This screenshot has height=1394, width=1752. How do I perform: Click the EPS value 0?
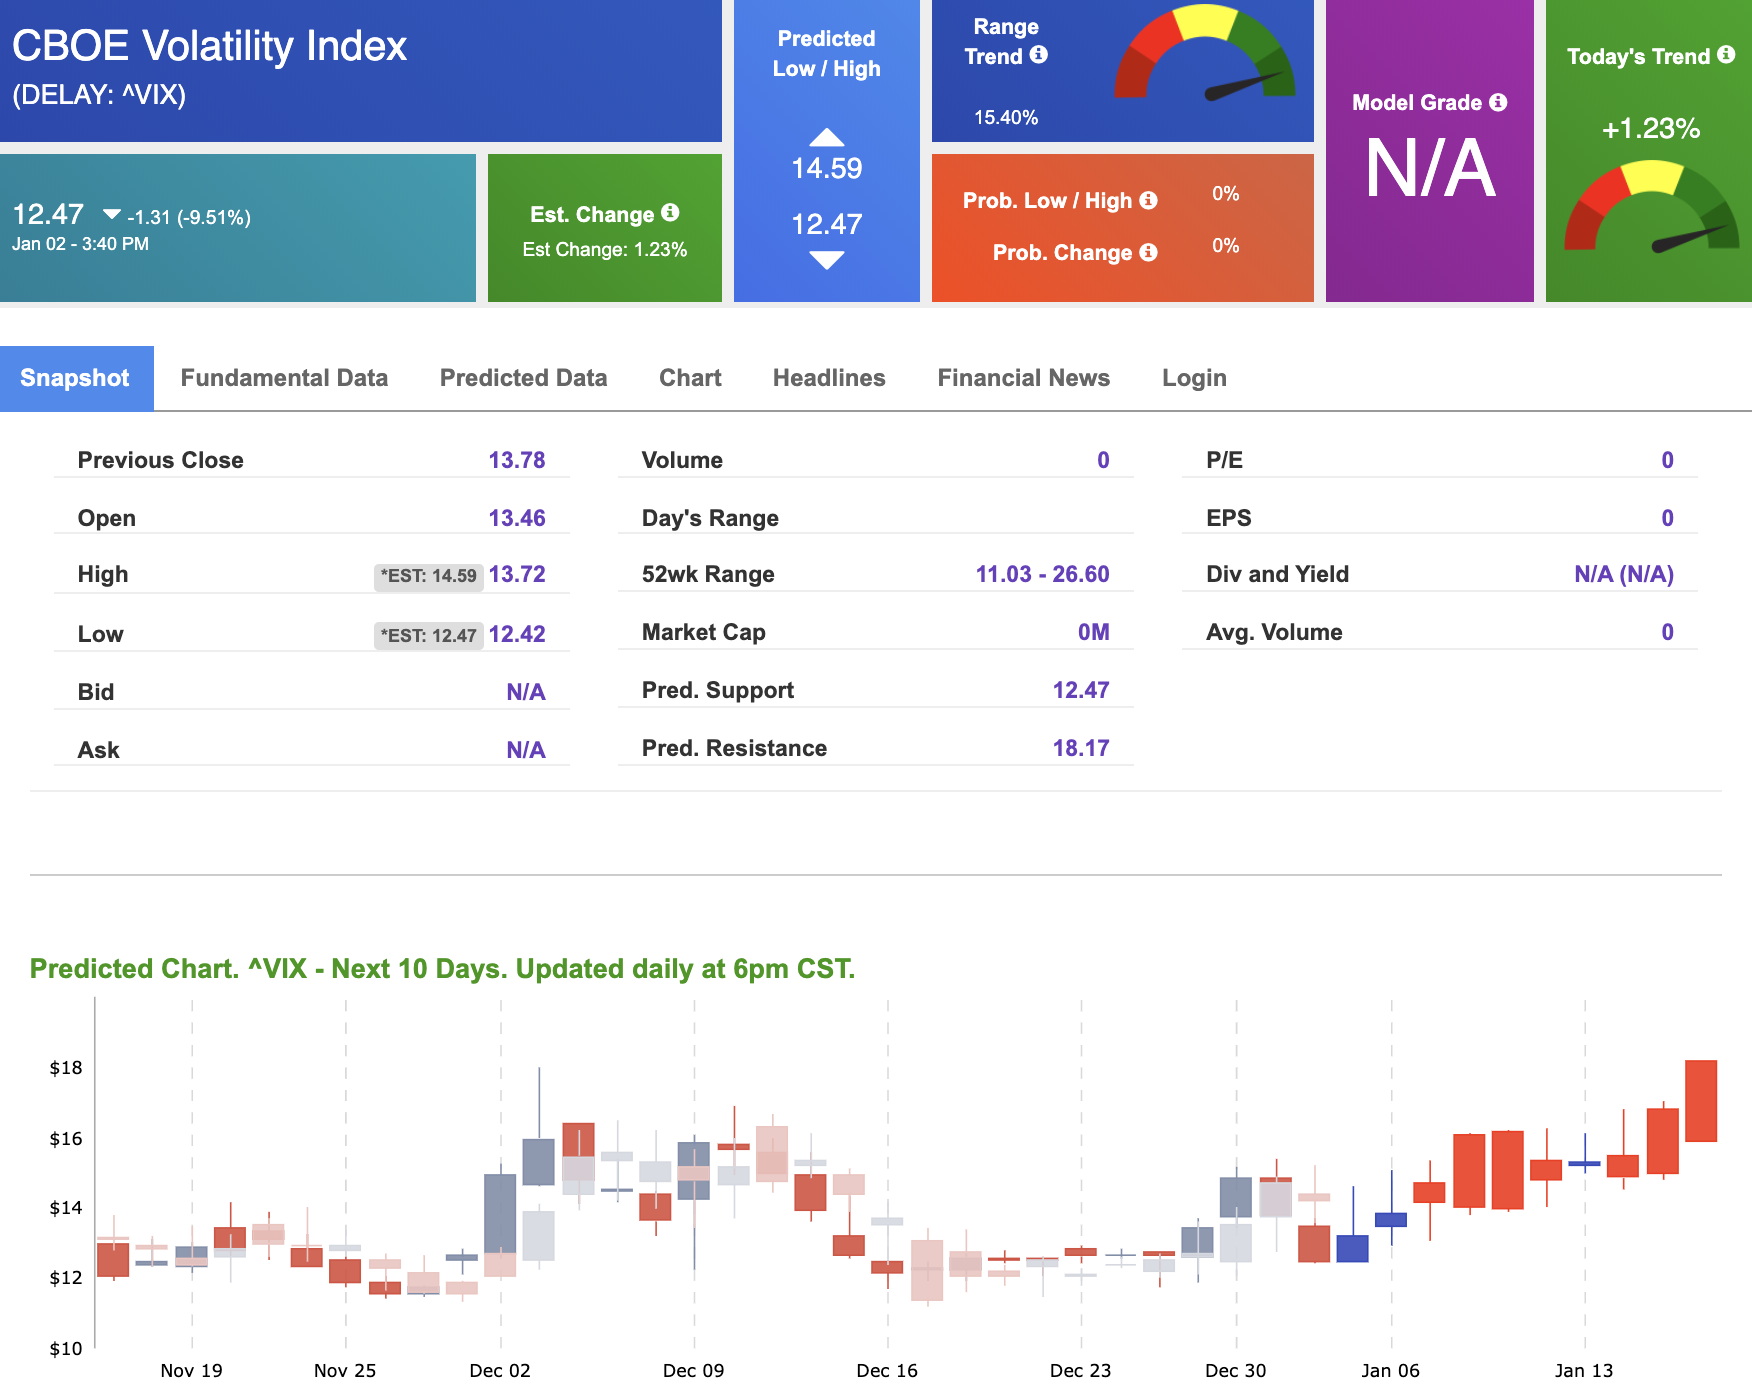1667,518
